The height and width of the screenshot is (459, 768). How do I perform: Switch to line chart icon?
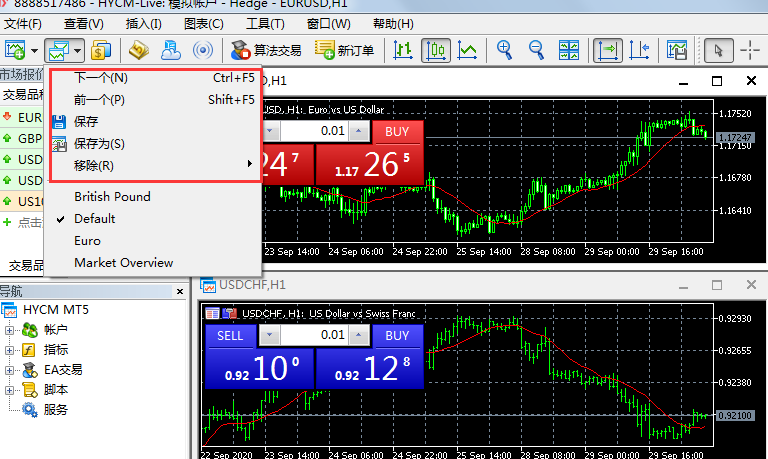pyautogui.click(x=467, y=49)
